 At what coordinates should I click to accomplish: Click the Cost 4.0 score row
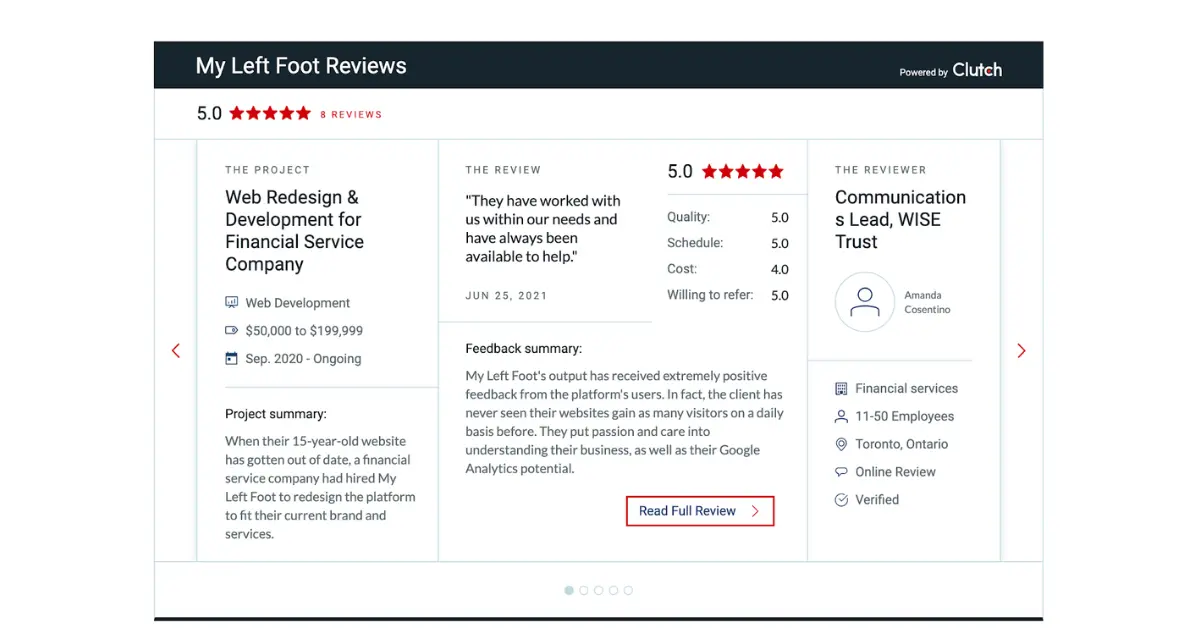[728, 269]
